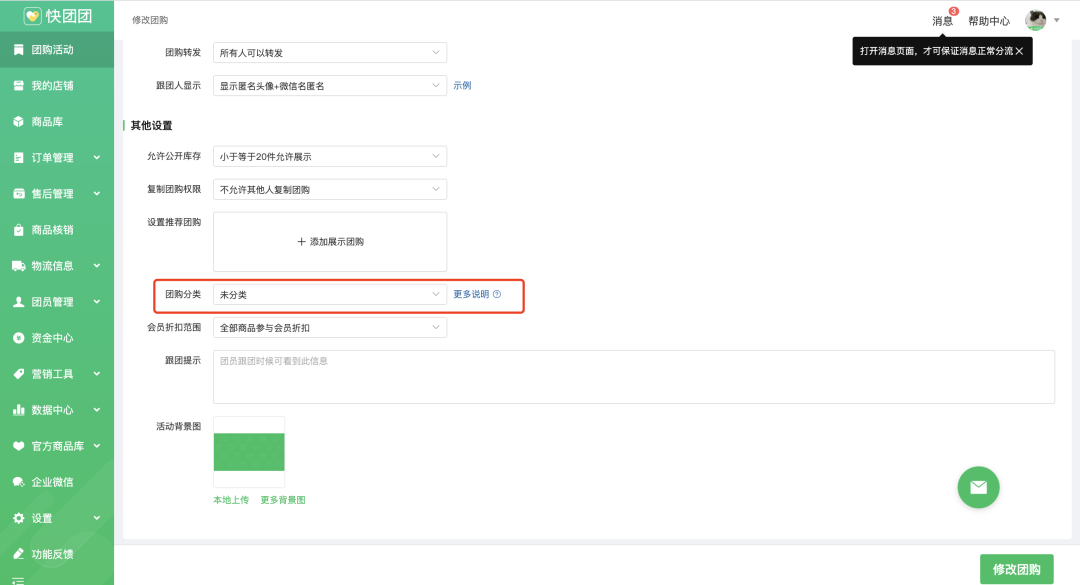1080x585 pixels.
Task: Click the 商品库 cube icon
Action: pos(19,122)
